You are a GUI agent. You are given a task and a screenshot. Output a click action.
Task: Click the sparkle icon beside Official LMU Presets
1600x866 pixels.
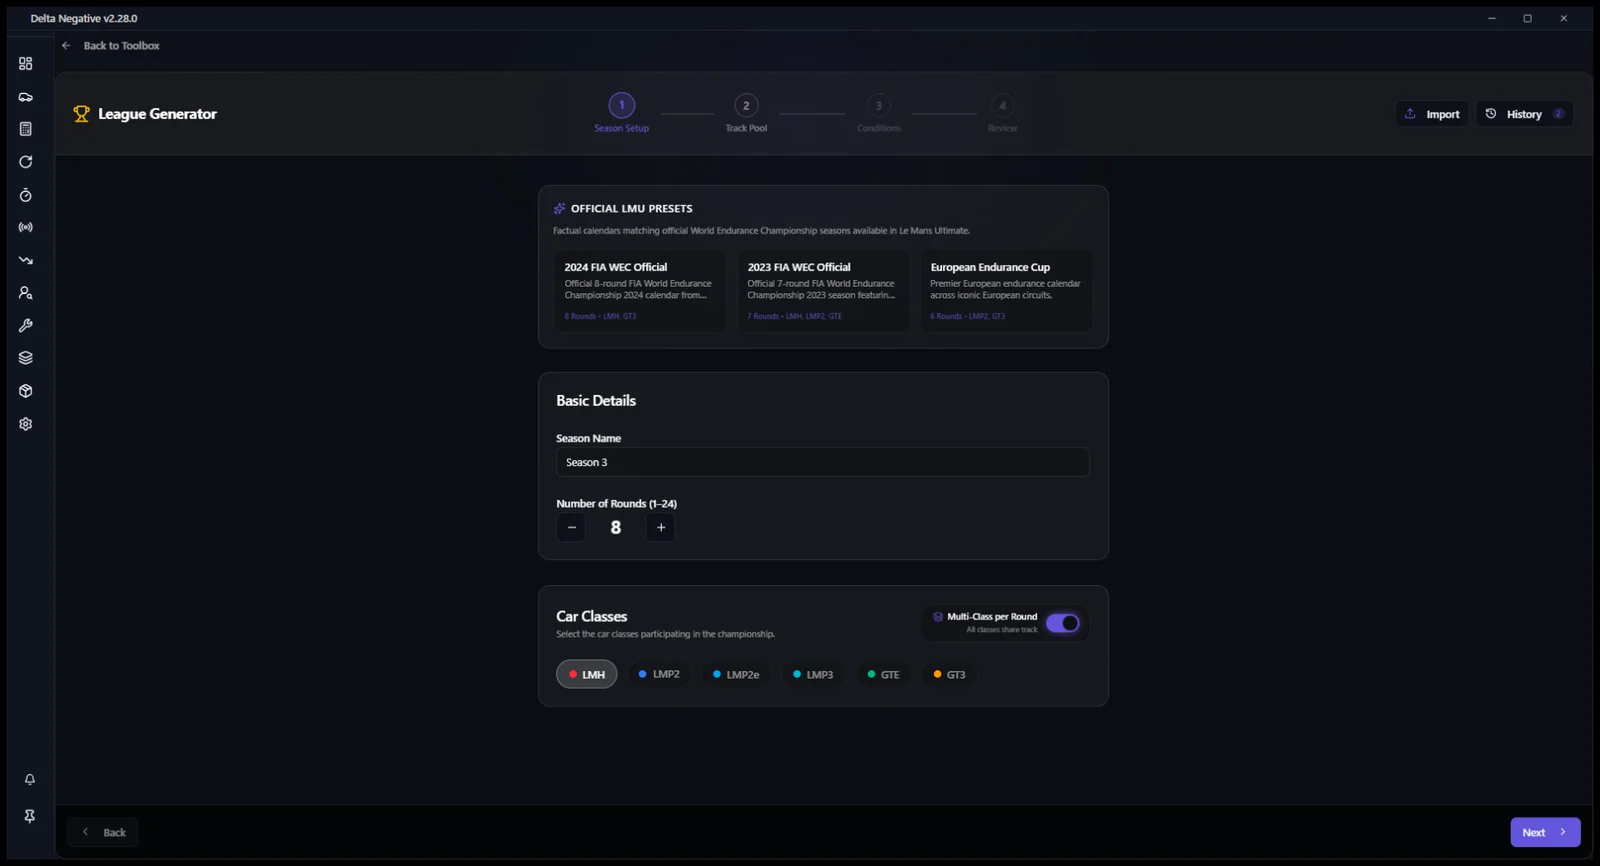[x=560, y=209]
